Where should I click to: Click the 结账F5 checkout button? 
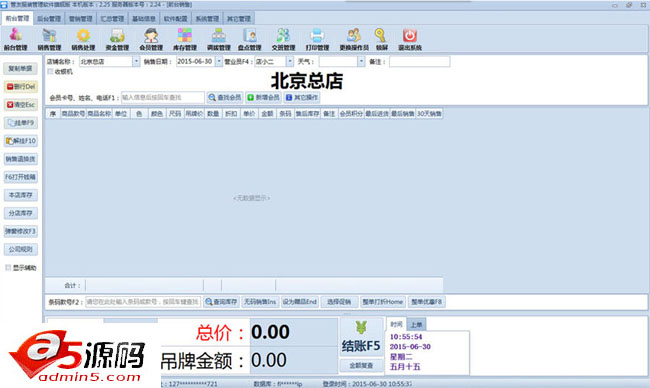[361, 337]
